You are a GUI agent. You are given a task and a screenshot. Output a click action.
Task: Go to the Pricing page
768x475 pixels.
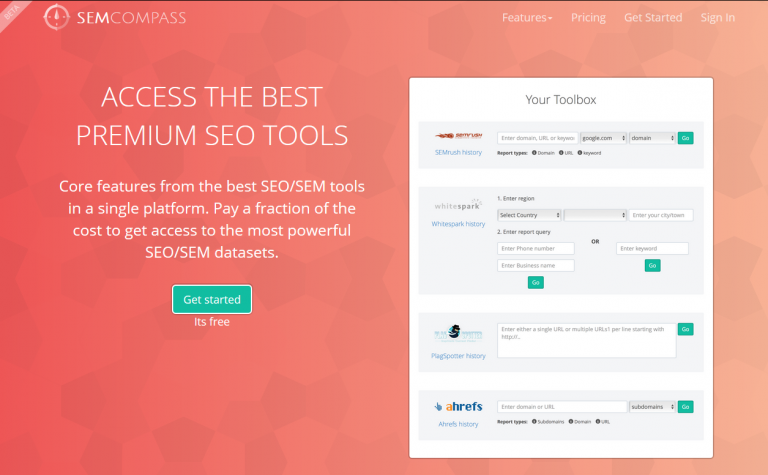(588, 18)
